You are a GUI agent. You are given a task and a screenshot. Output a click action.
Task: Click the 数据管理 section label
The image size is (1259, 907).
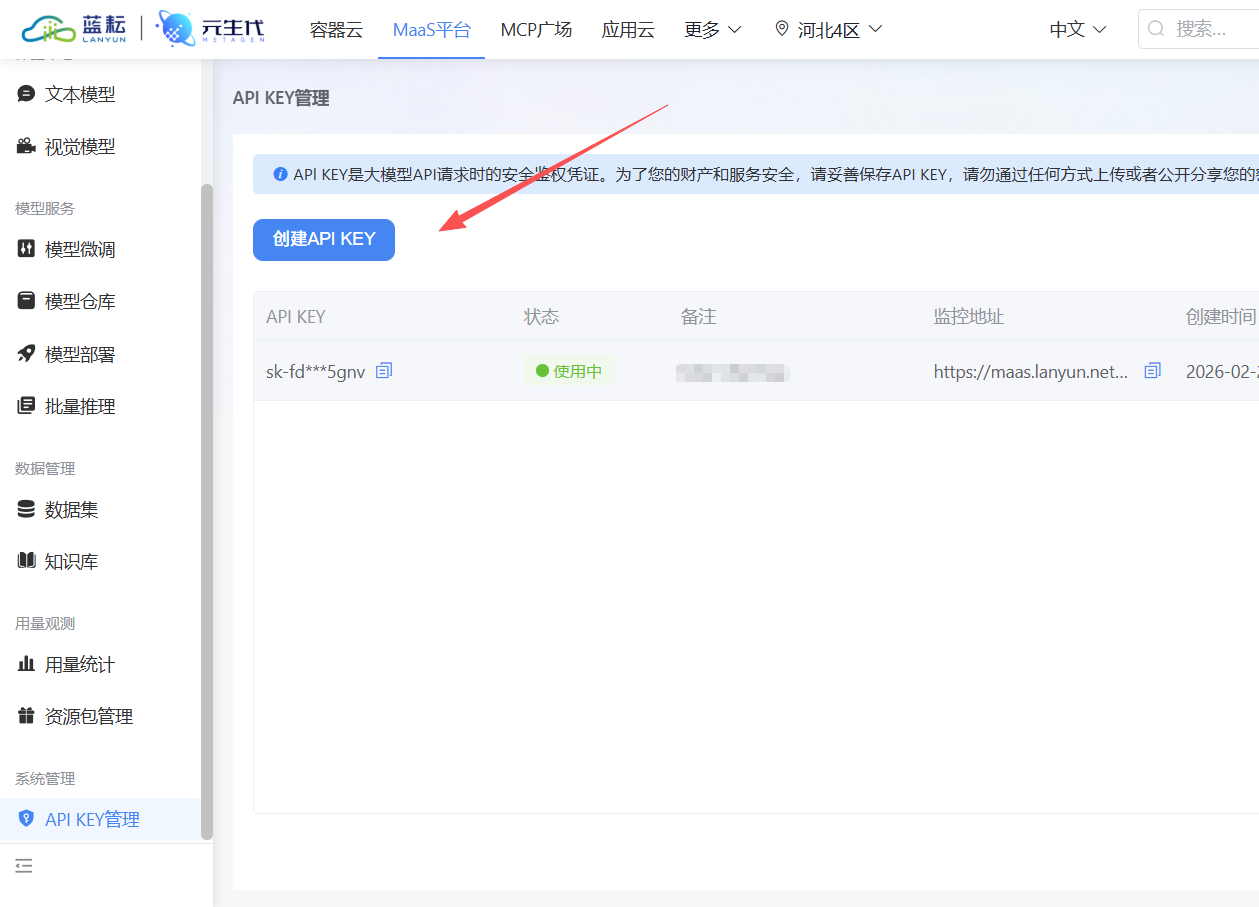[x=45, y=468]
